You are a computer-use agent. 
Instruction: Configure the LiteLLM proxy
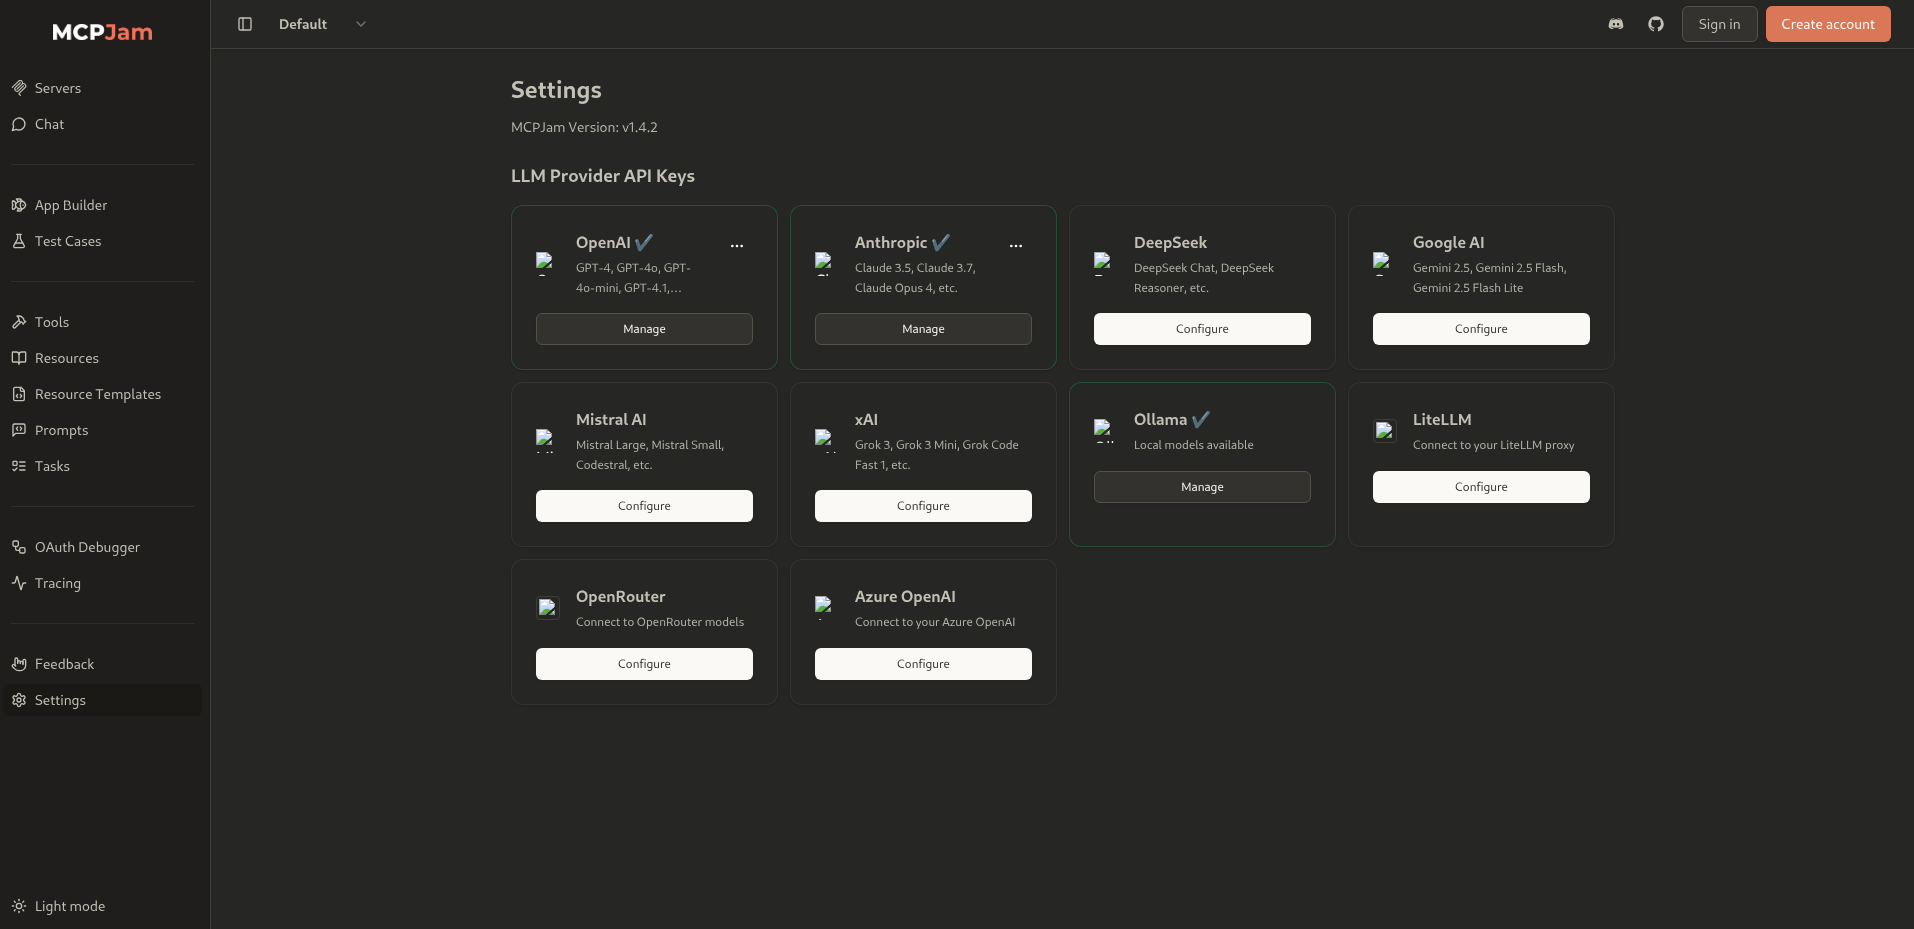pos(1481,487)
